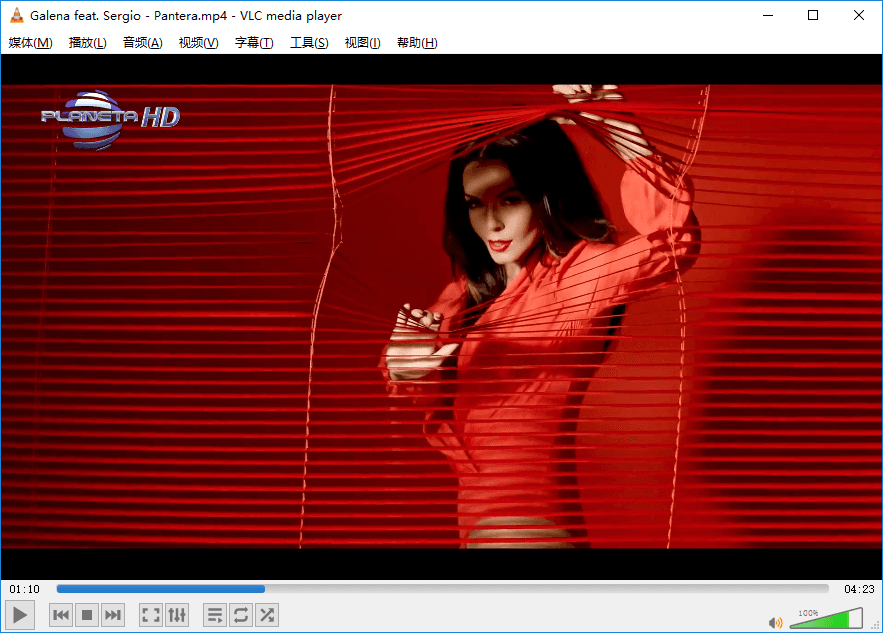883x633 pixels.
Task: Open the 视频(V) menu
Action: 198,43
